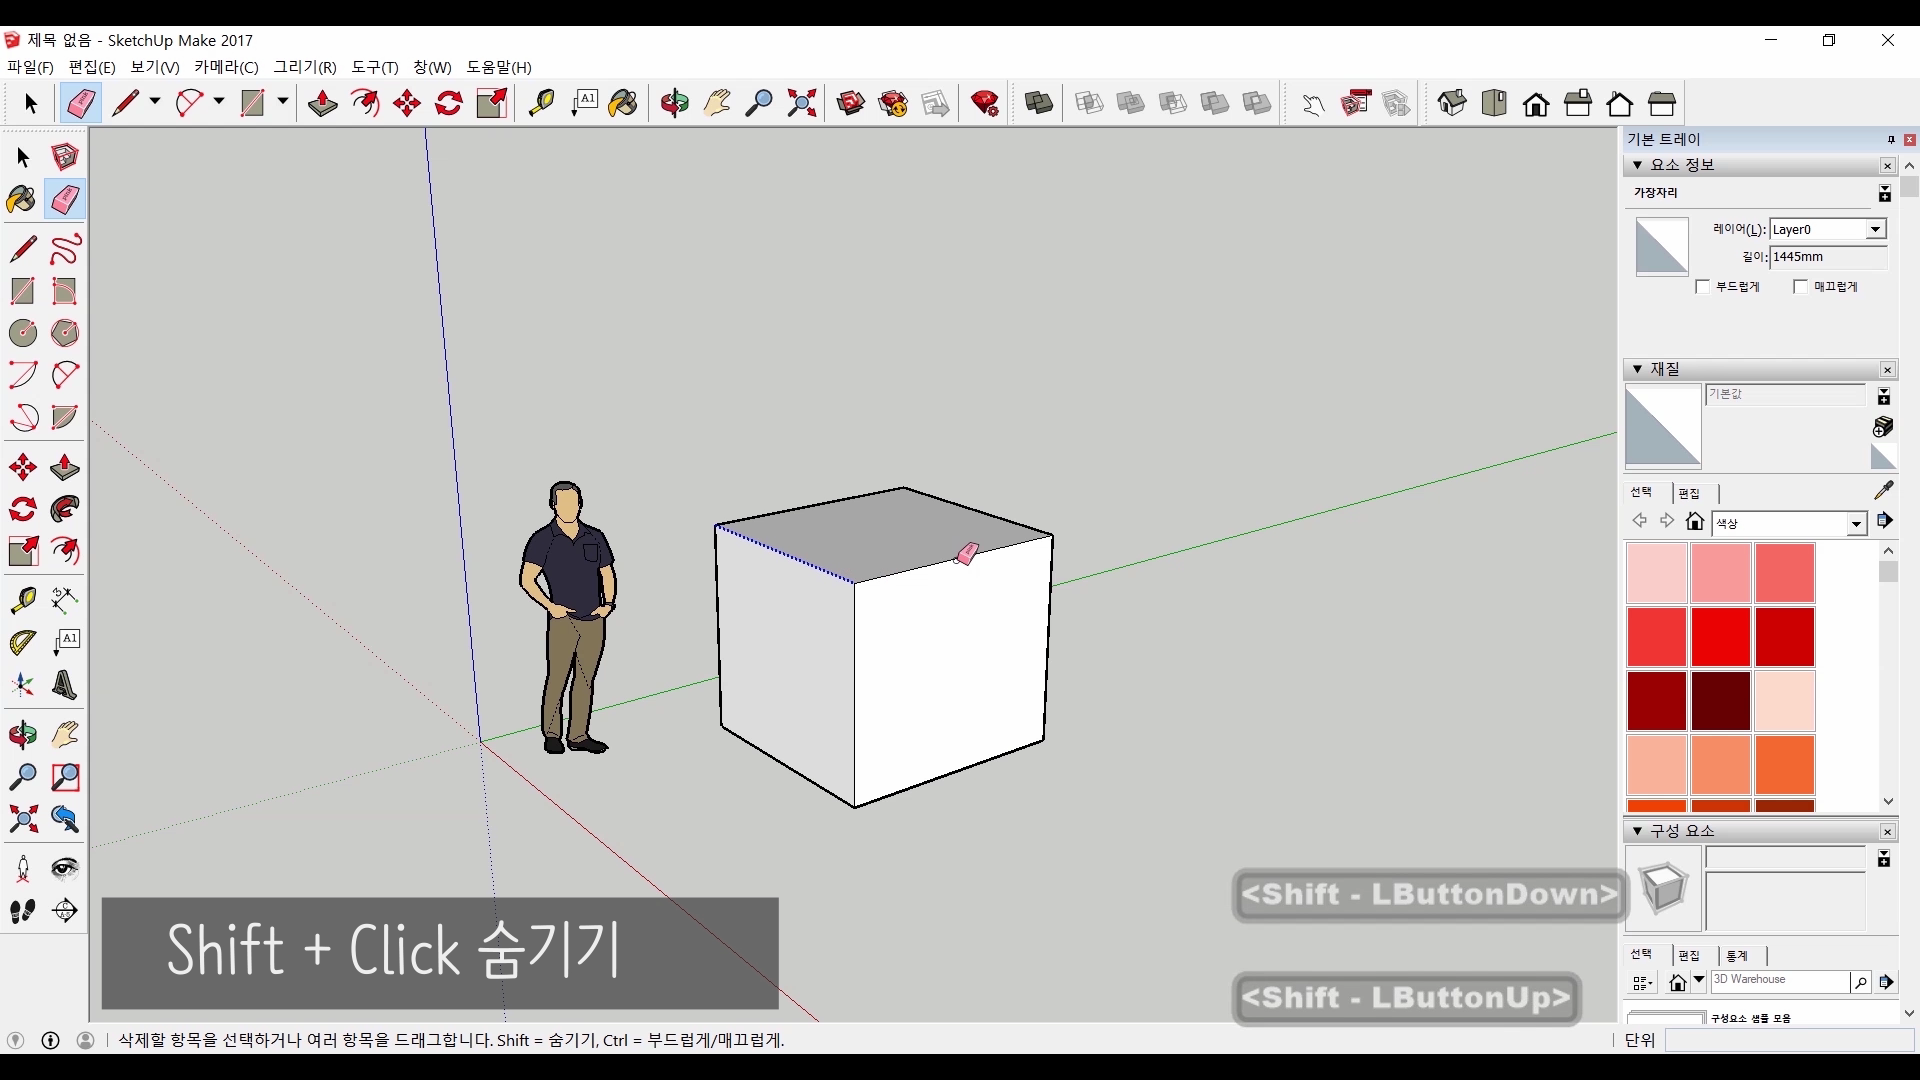Switch to the Iso house view icon
The width and height of the screenshot is (1920, 1080).
pos(1452,103)
